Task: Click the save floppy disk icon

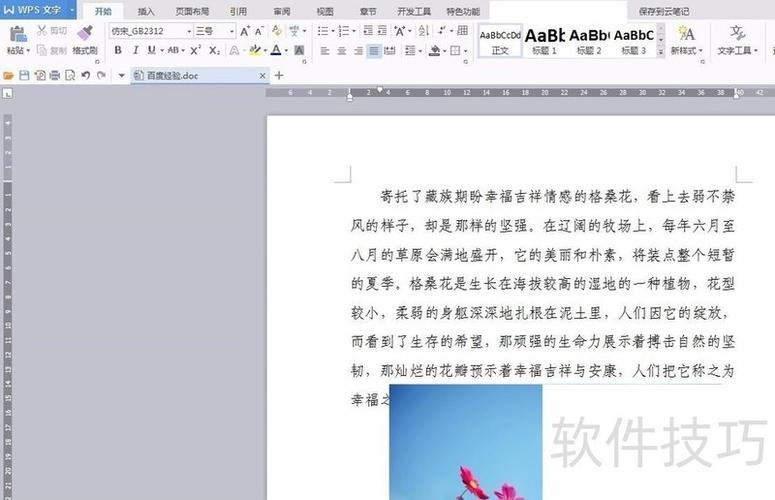Action: (x=24, y=76)
